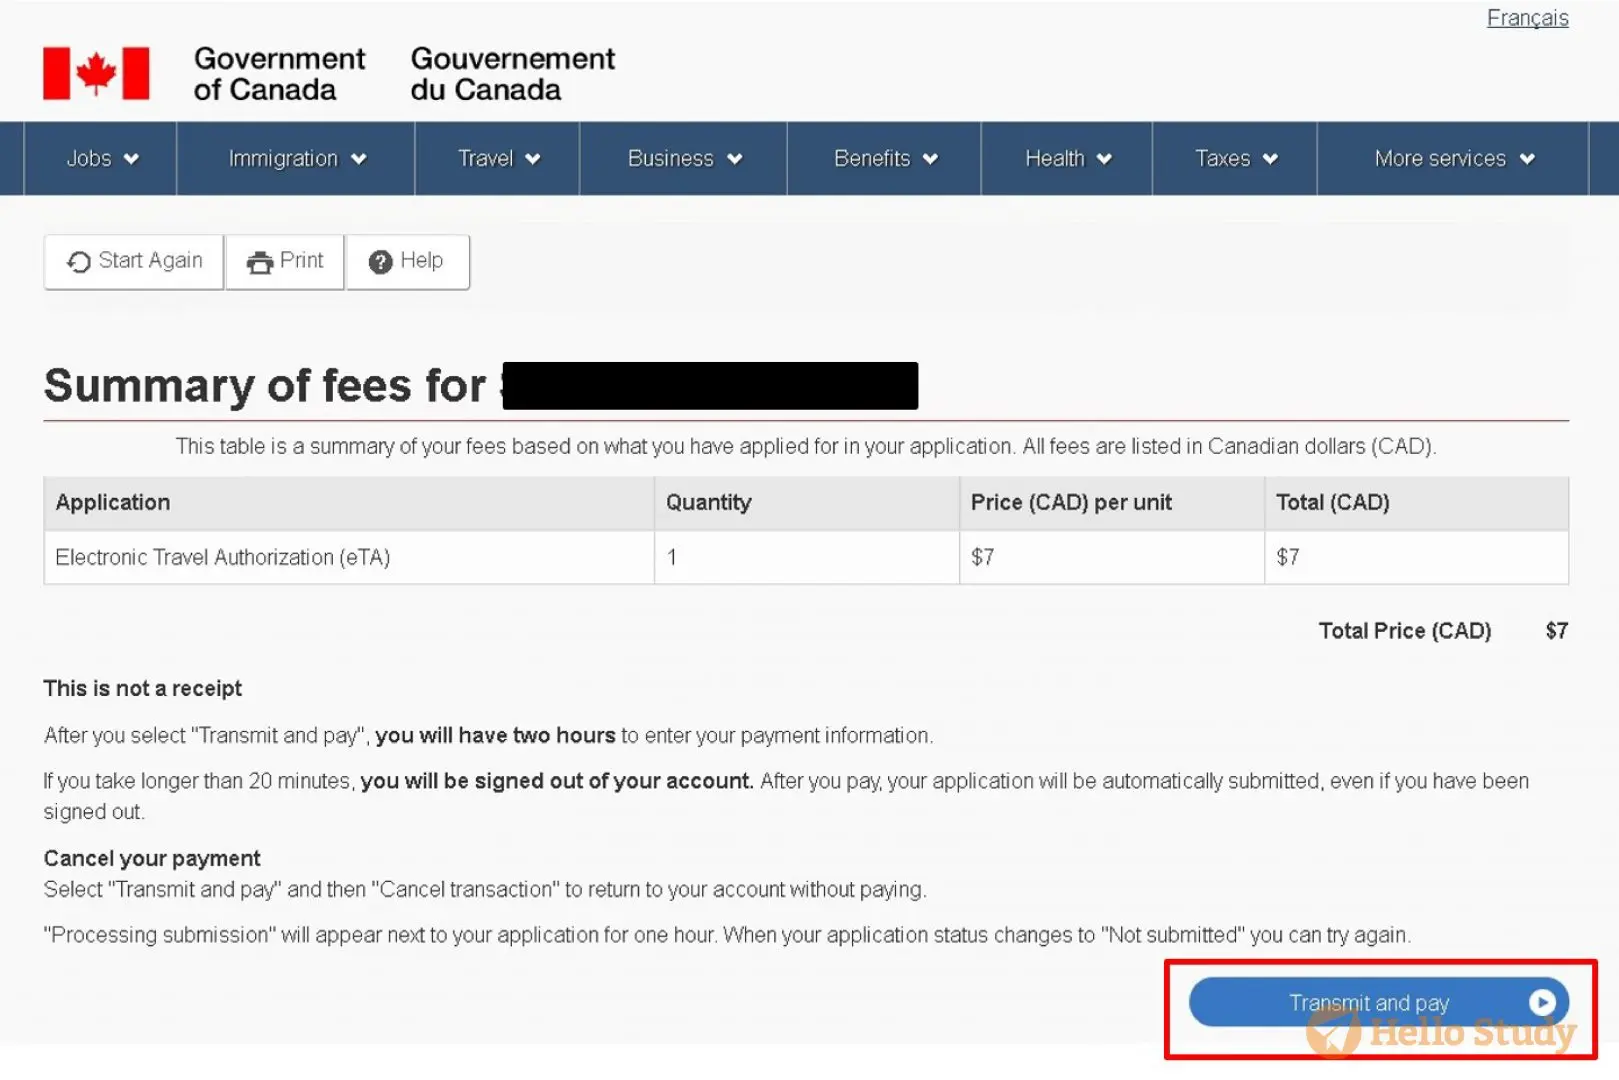Open the Benefits menu
The width and height of the screenshot is (1619, 1080).
click(x=885, y=159)
